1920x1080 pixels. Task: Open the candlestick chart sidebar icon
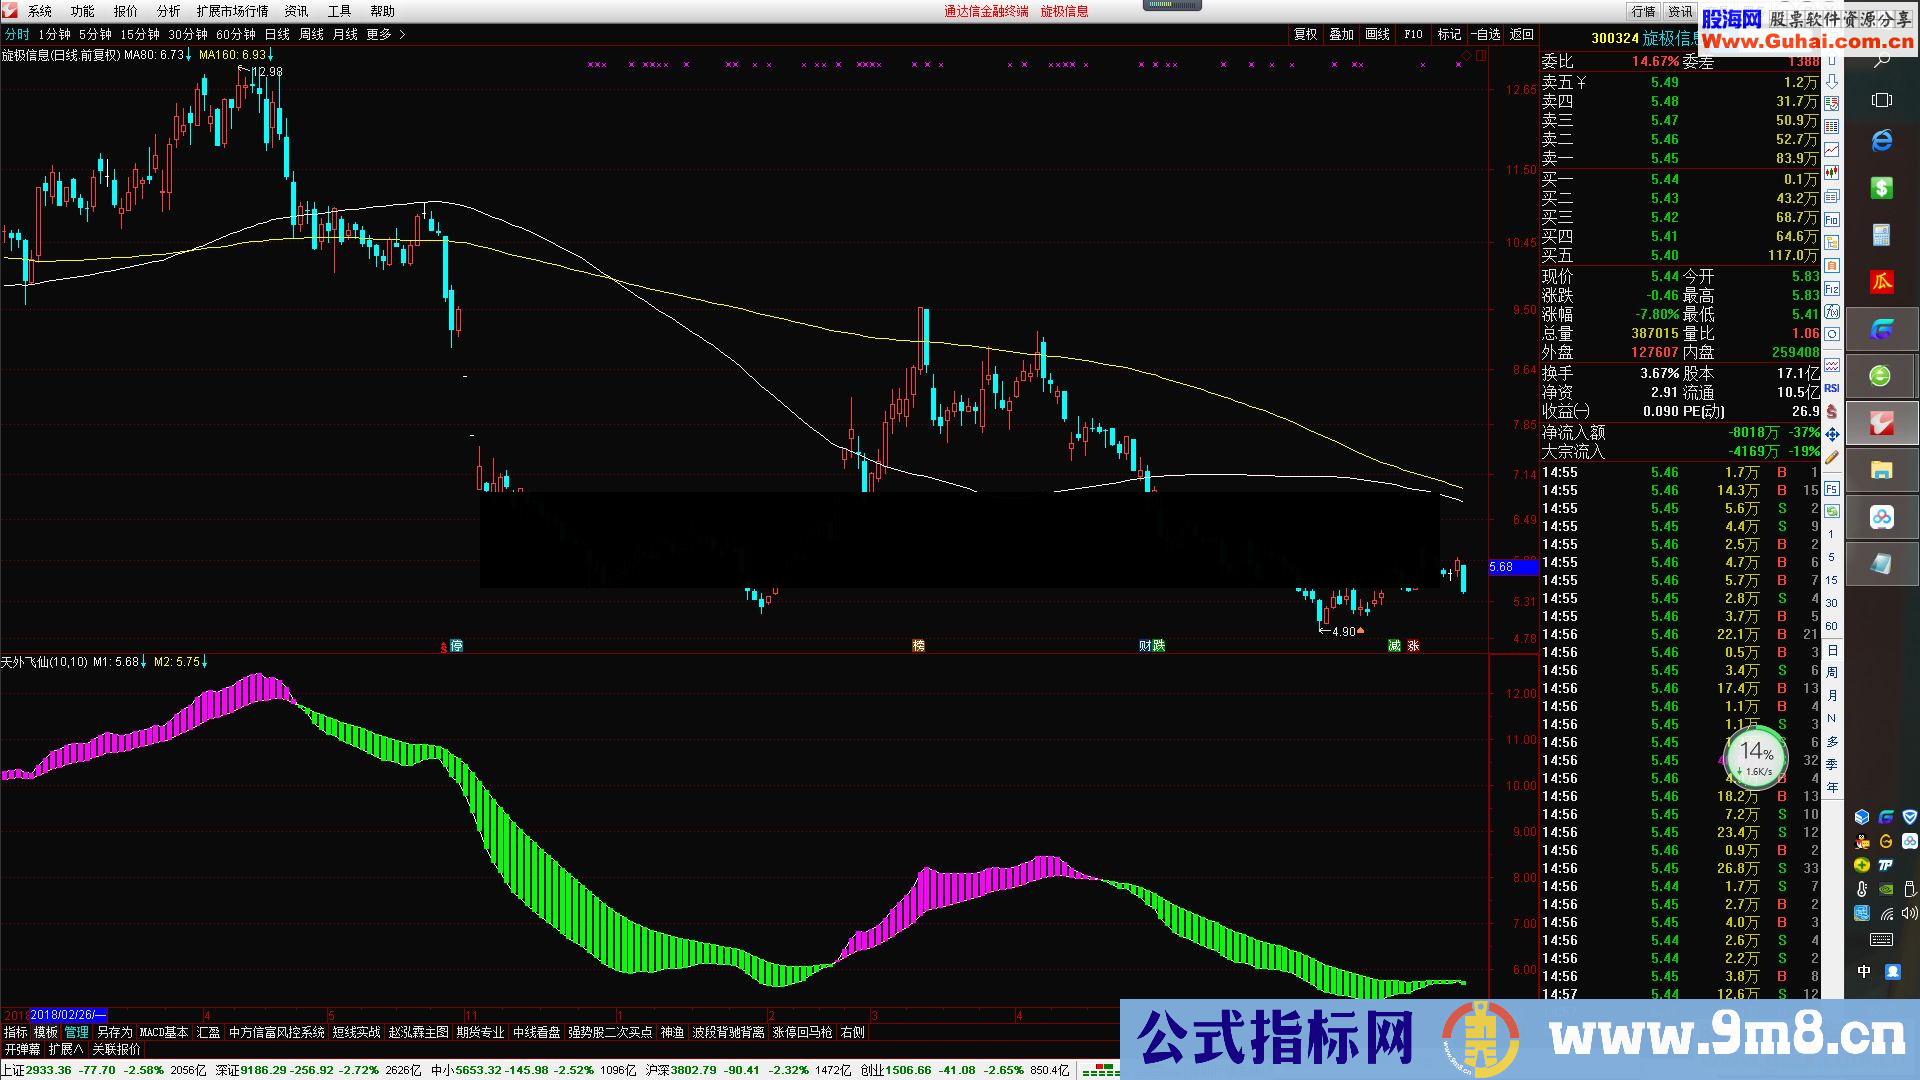(x=1832, y=172)
